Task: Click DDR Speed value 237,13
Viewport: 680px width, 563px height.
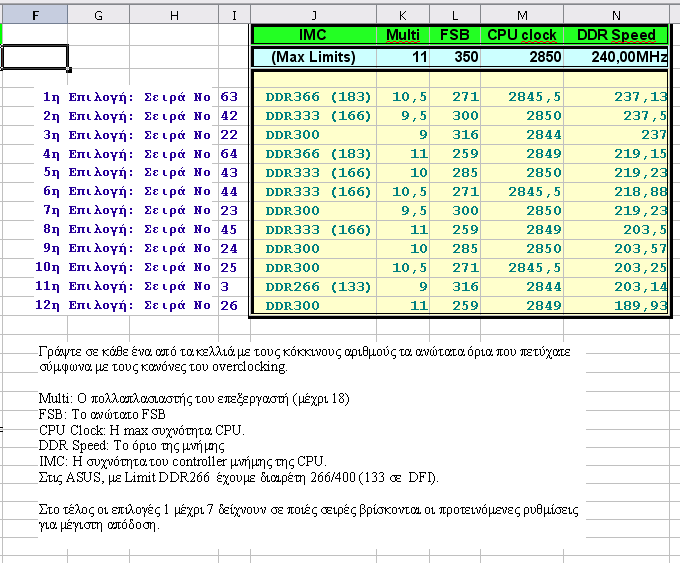Action: click(640, 97)
